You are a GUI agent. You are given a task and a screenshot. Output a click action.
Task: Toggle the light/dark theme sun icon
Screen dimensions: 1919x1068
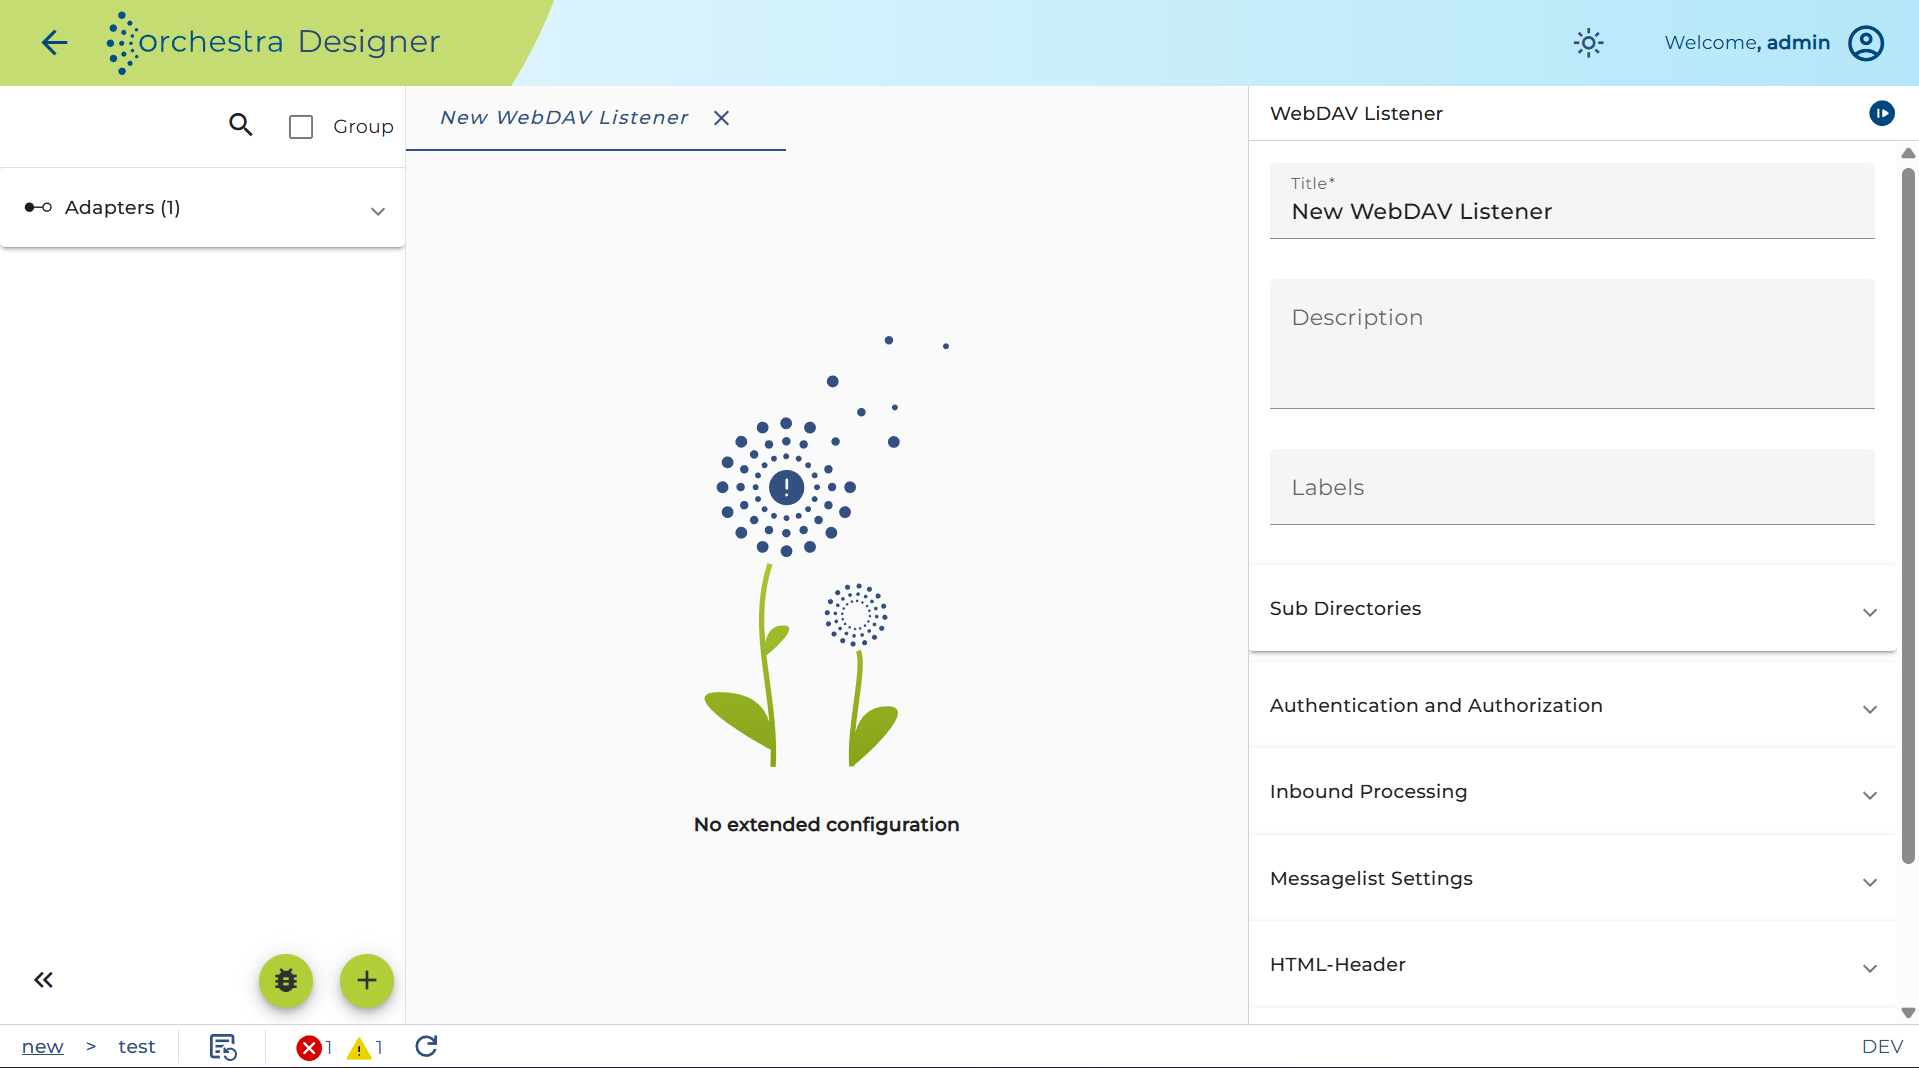(1588, 43)
